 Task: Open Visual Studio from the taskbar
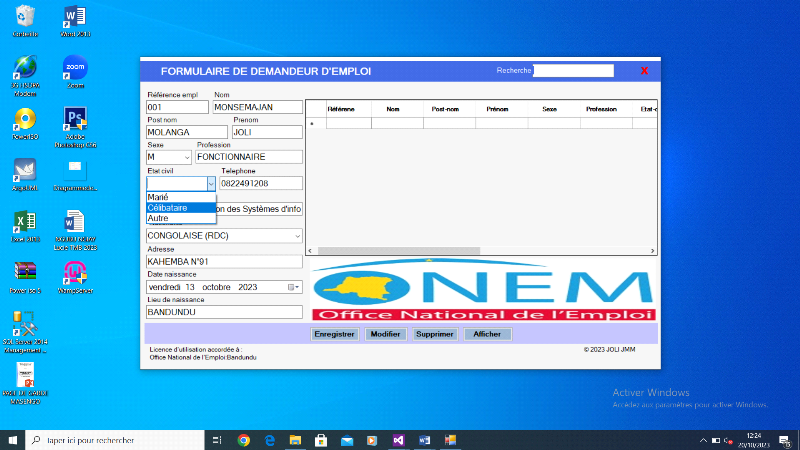point(397,440)
